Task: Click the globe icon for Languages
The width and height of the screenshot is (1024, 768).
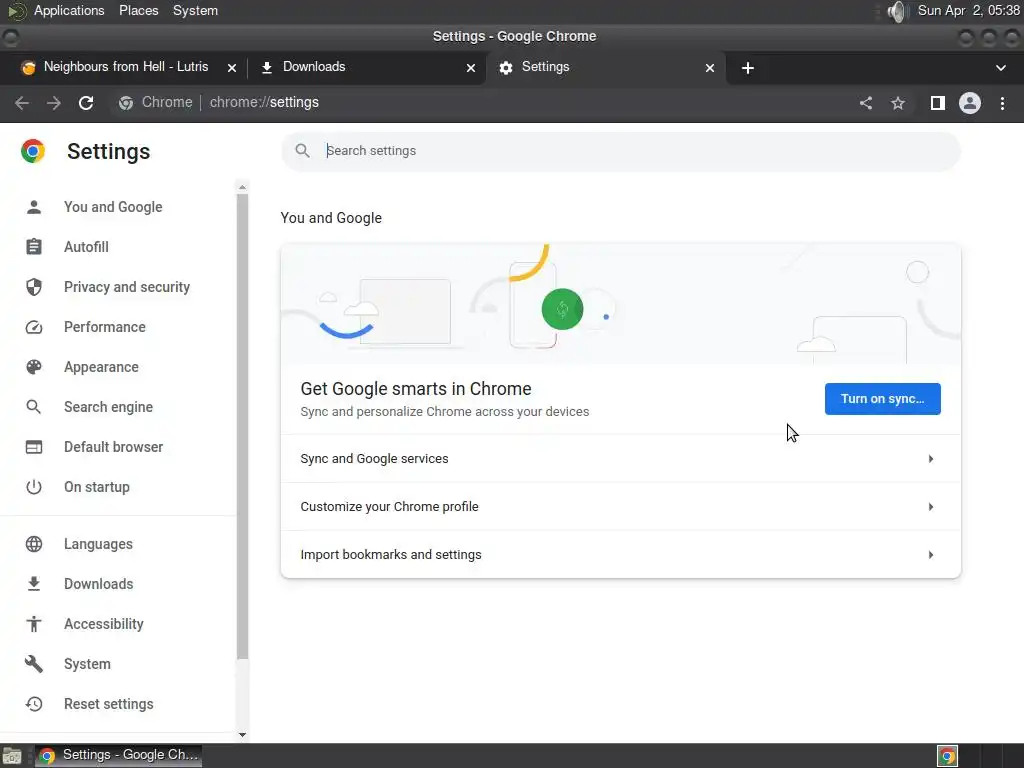Action: (x=34, y=544)
